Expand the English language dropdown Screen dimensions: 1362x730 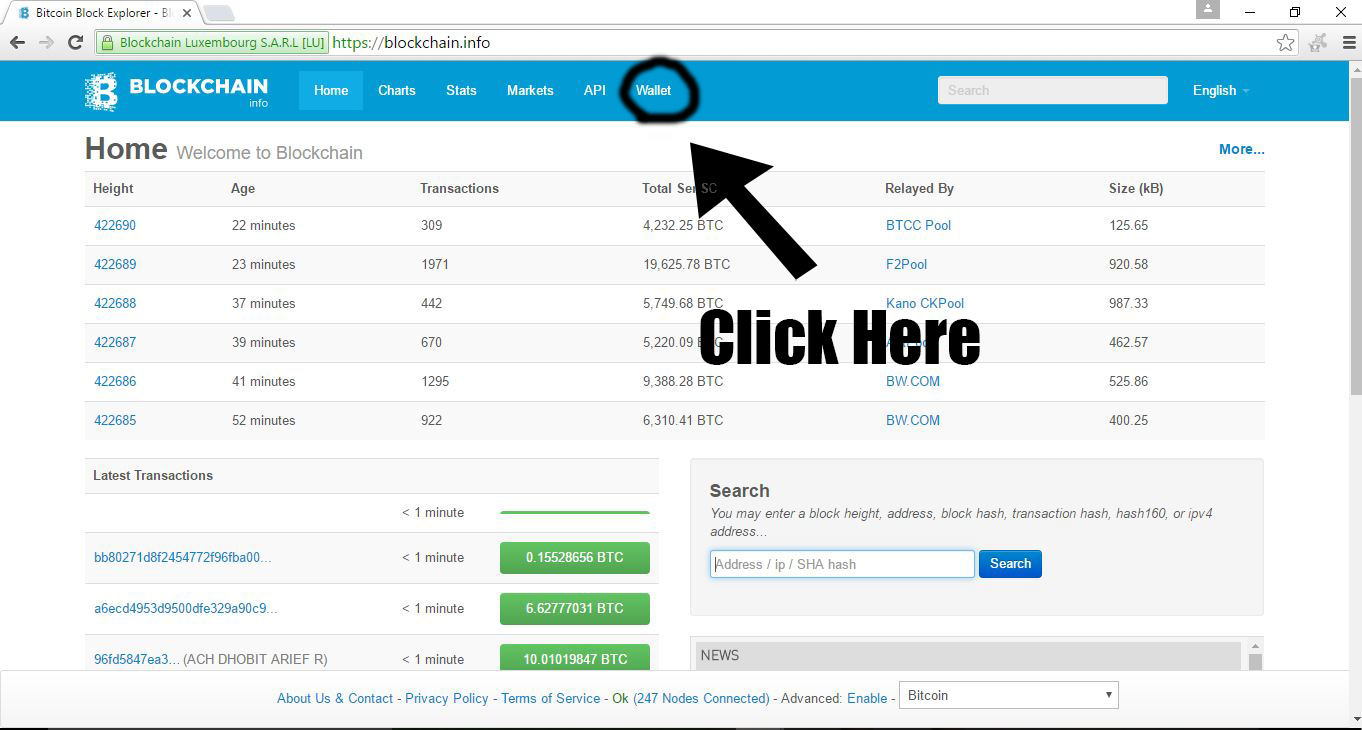point(1221,90)
